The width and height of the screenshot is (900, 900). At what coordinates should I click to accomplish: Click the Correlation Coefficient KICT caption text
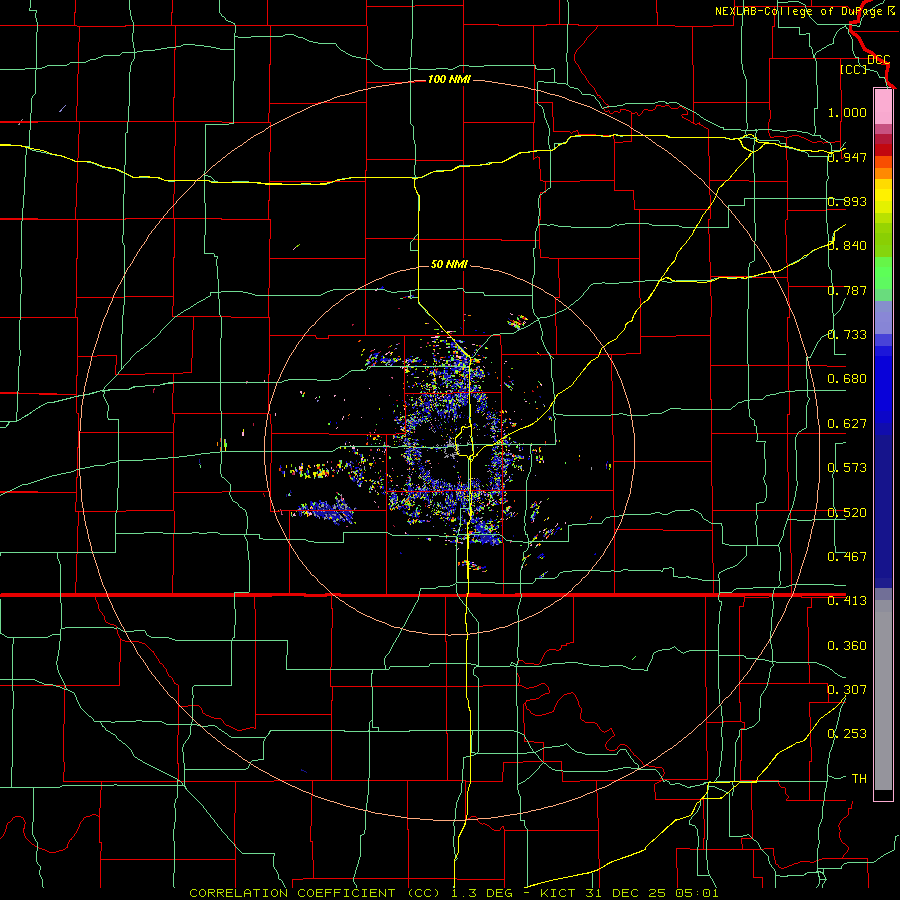[x=453, y=893]
